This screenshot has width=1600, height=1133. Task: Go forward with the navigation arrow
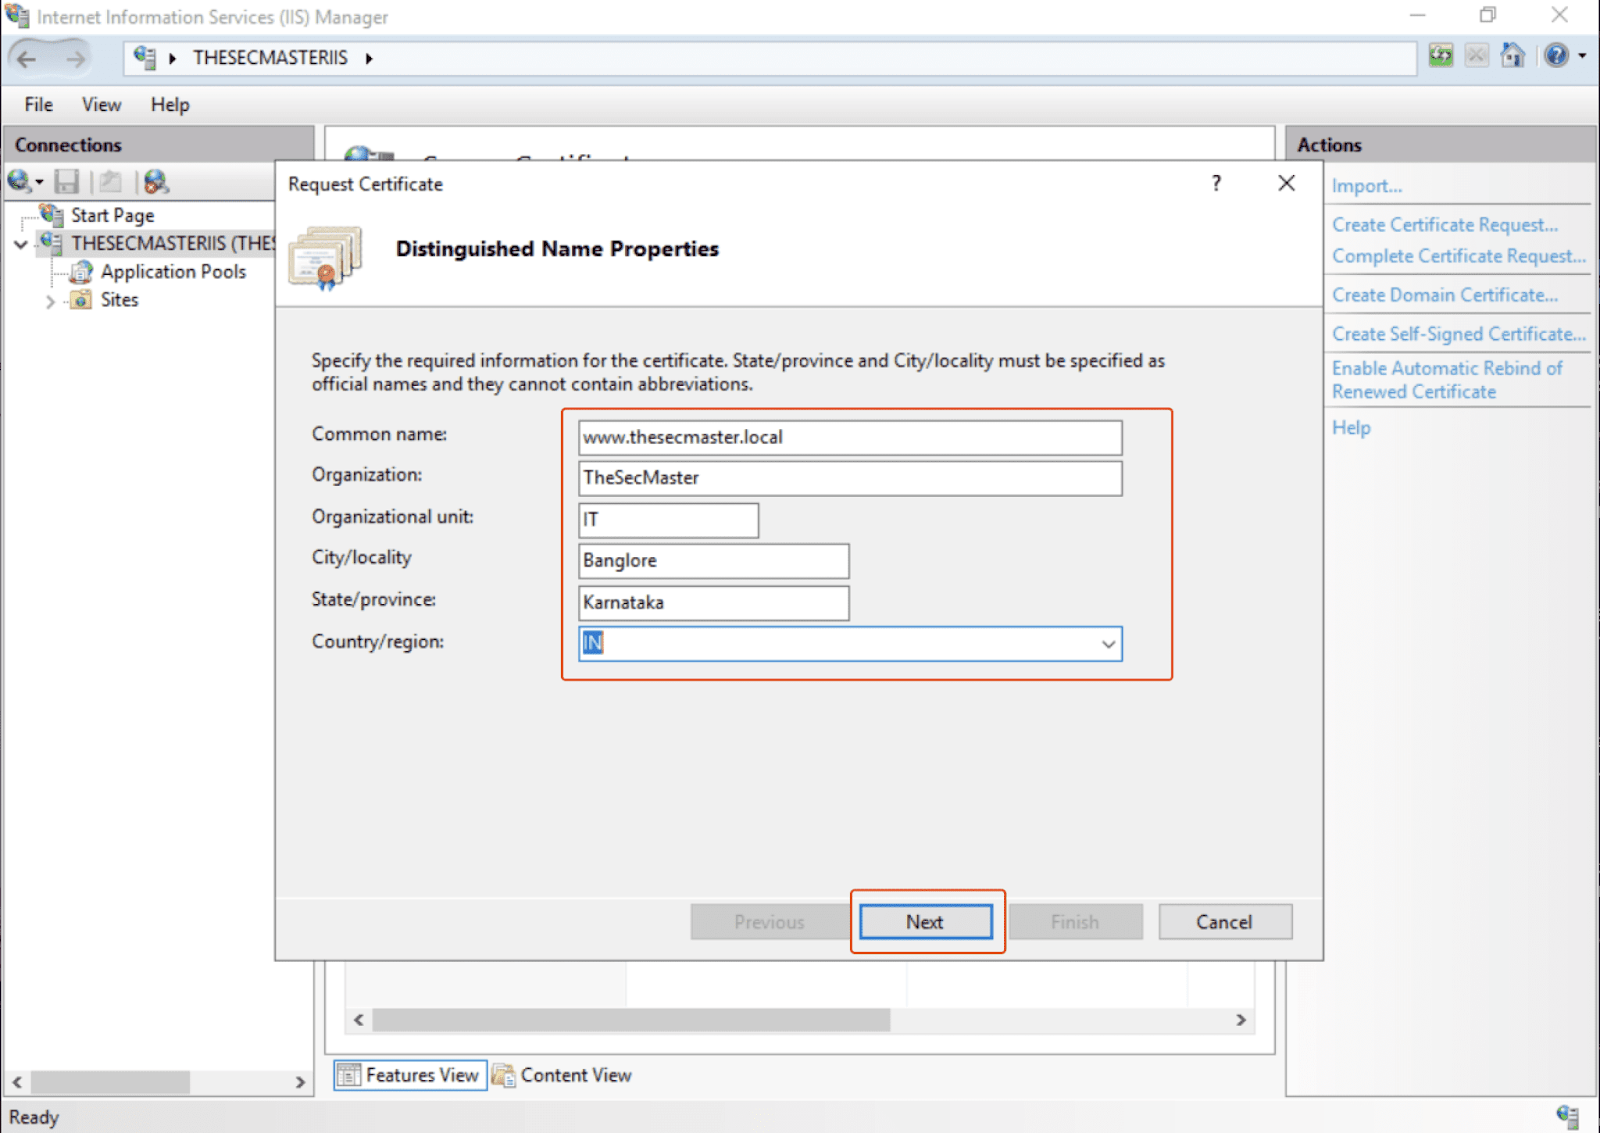coord(75,58)
